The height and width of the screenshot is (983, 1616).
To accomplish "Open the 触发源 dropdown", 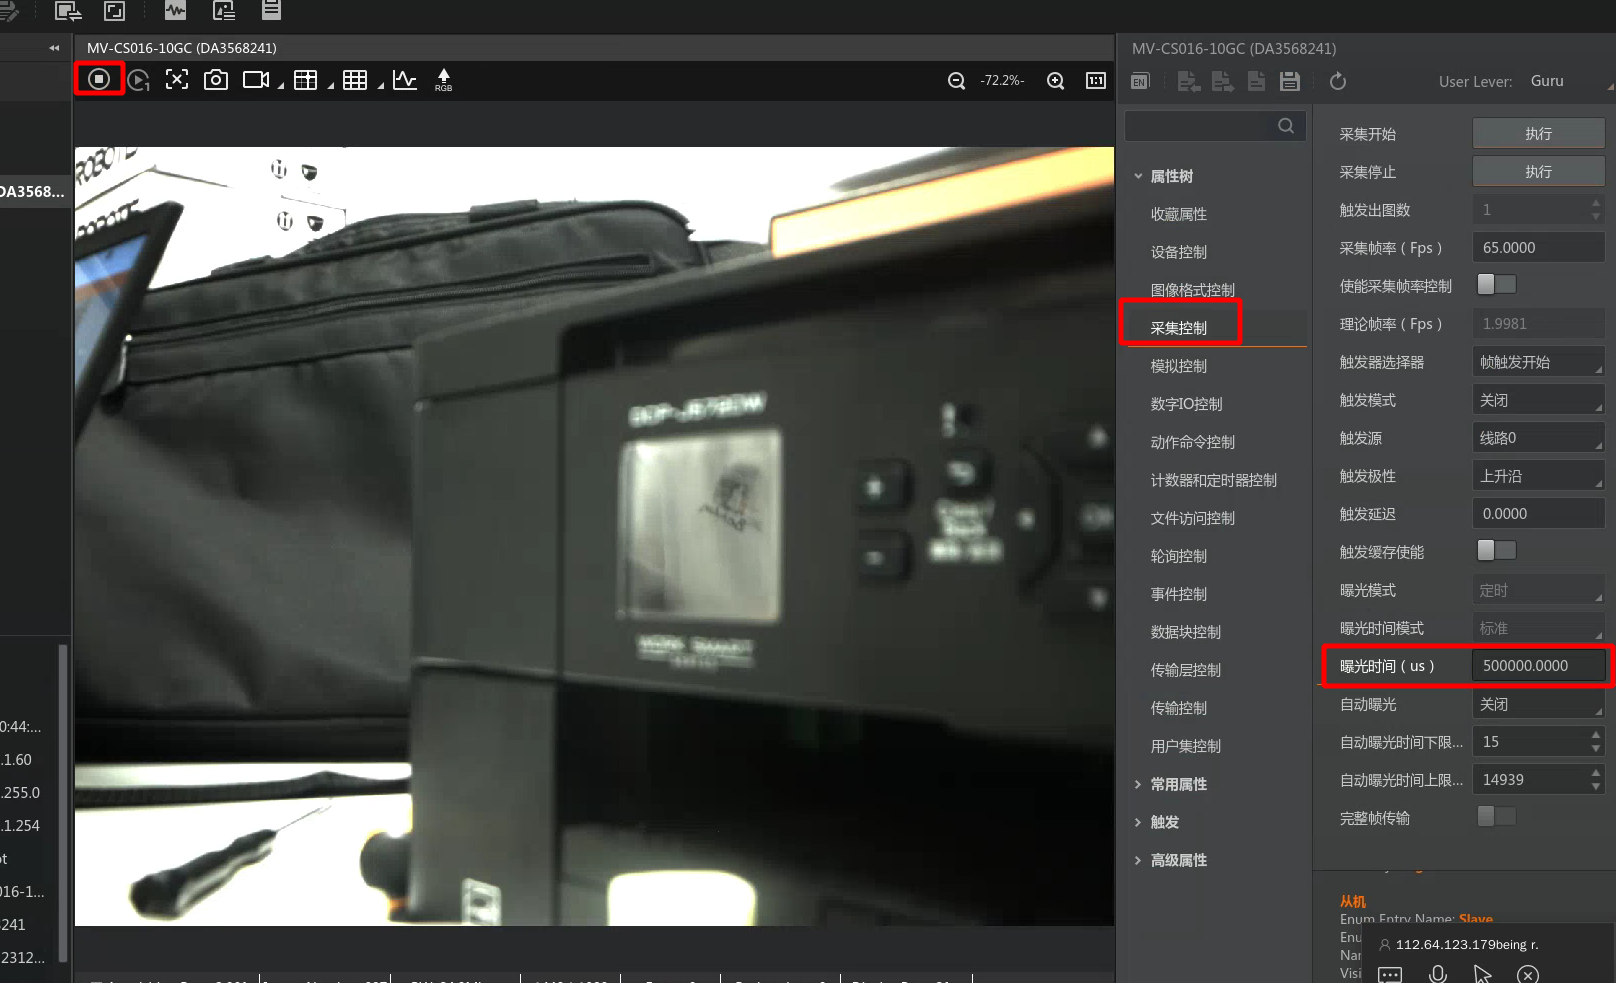I will tap(1539, 438).
